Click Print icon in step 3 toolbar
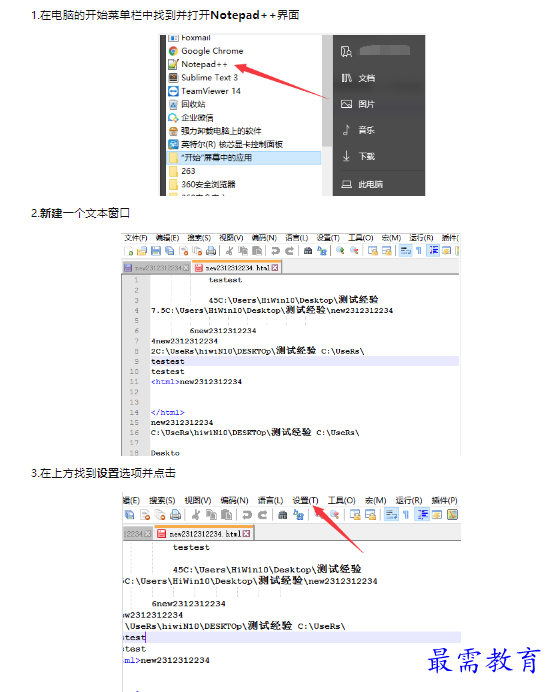Image resolution: width=549 pixels, height=692 pixels. pos(175,515)
